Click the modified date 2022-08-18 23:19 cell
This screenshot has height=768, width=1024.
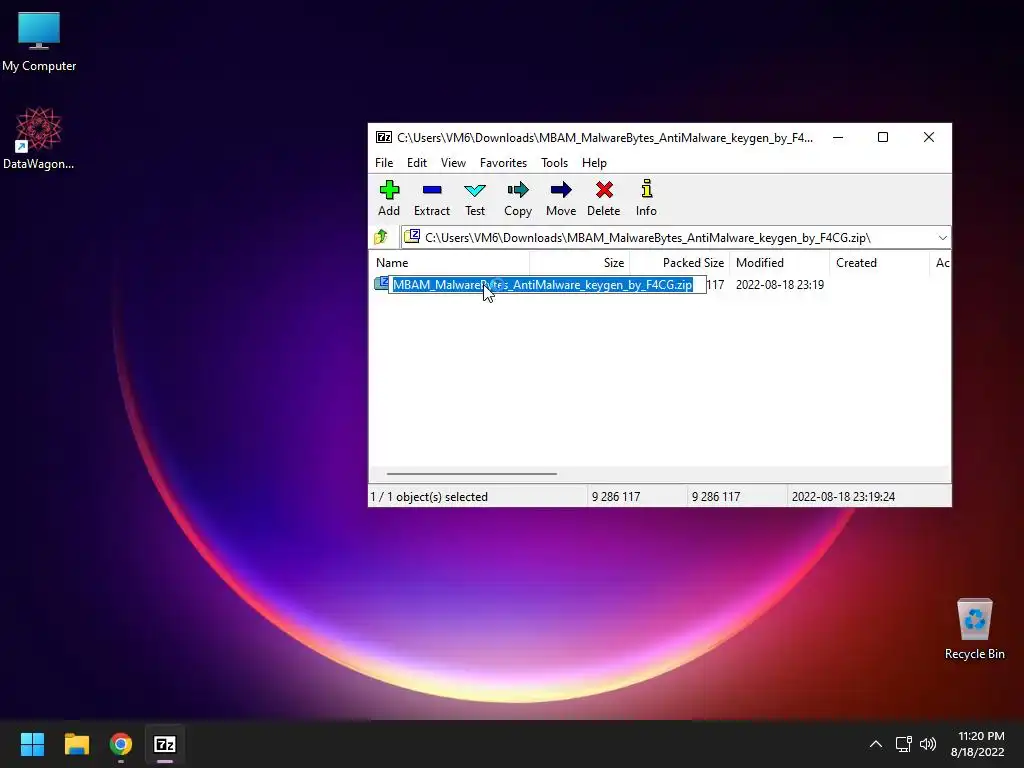(x=780, y=285)
